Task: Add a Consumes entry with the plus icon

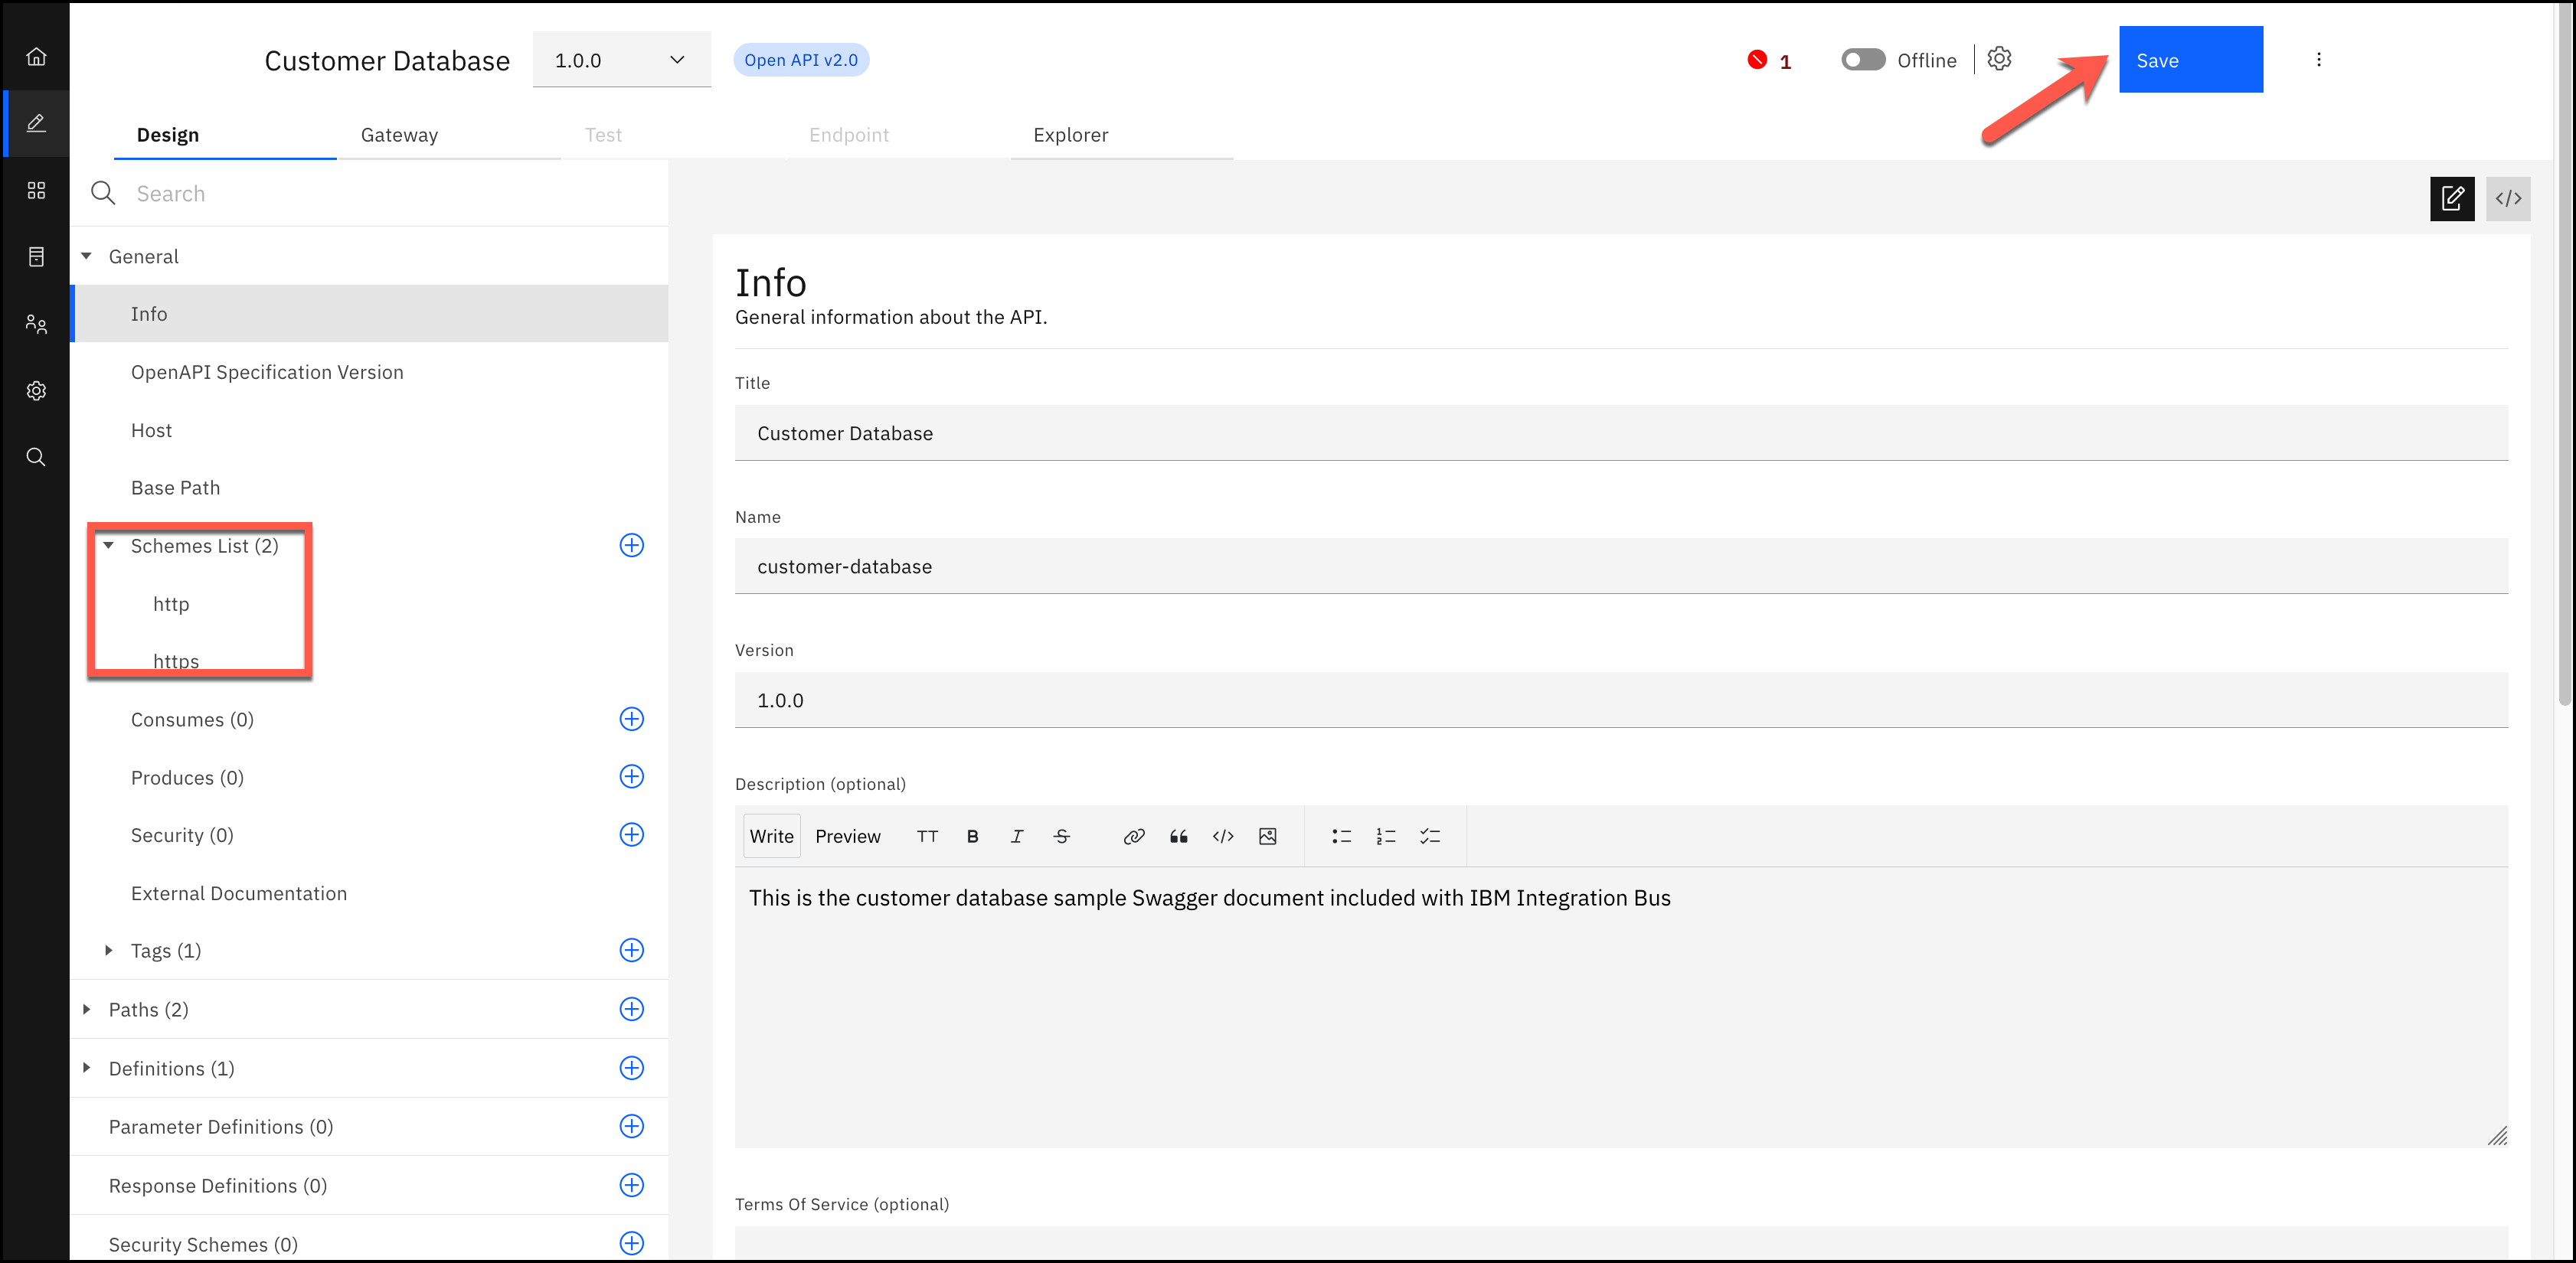Action: tap(632, 719)
